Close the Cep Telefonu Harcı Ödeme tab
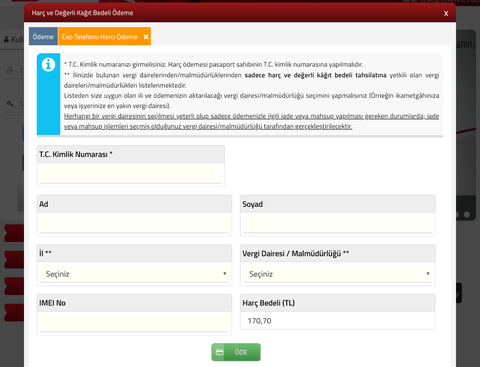The height and width of the screenshot is (367, 480). coord(146,37)
